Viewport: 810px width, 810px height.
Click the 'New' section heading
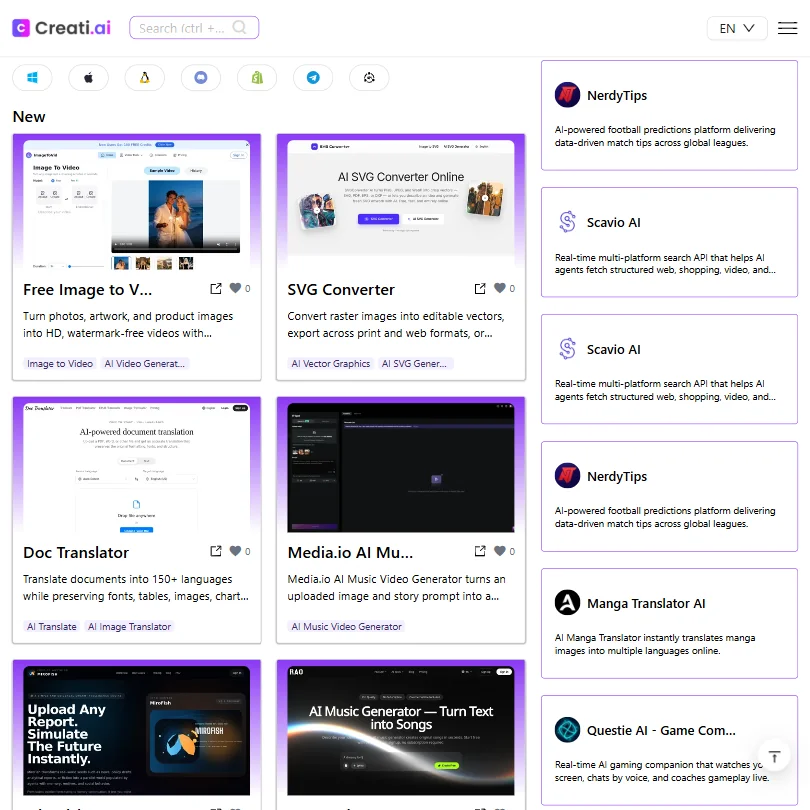pos(29,117)
